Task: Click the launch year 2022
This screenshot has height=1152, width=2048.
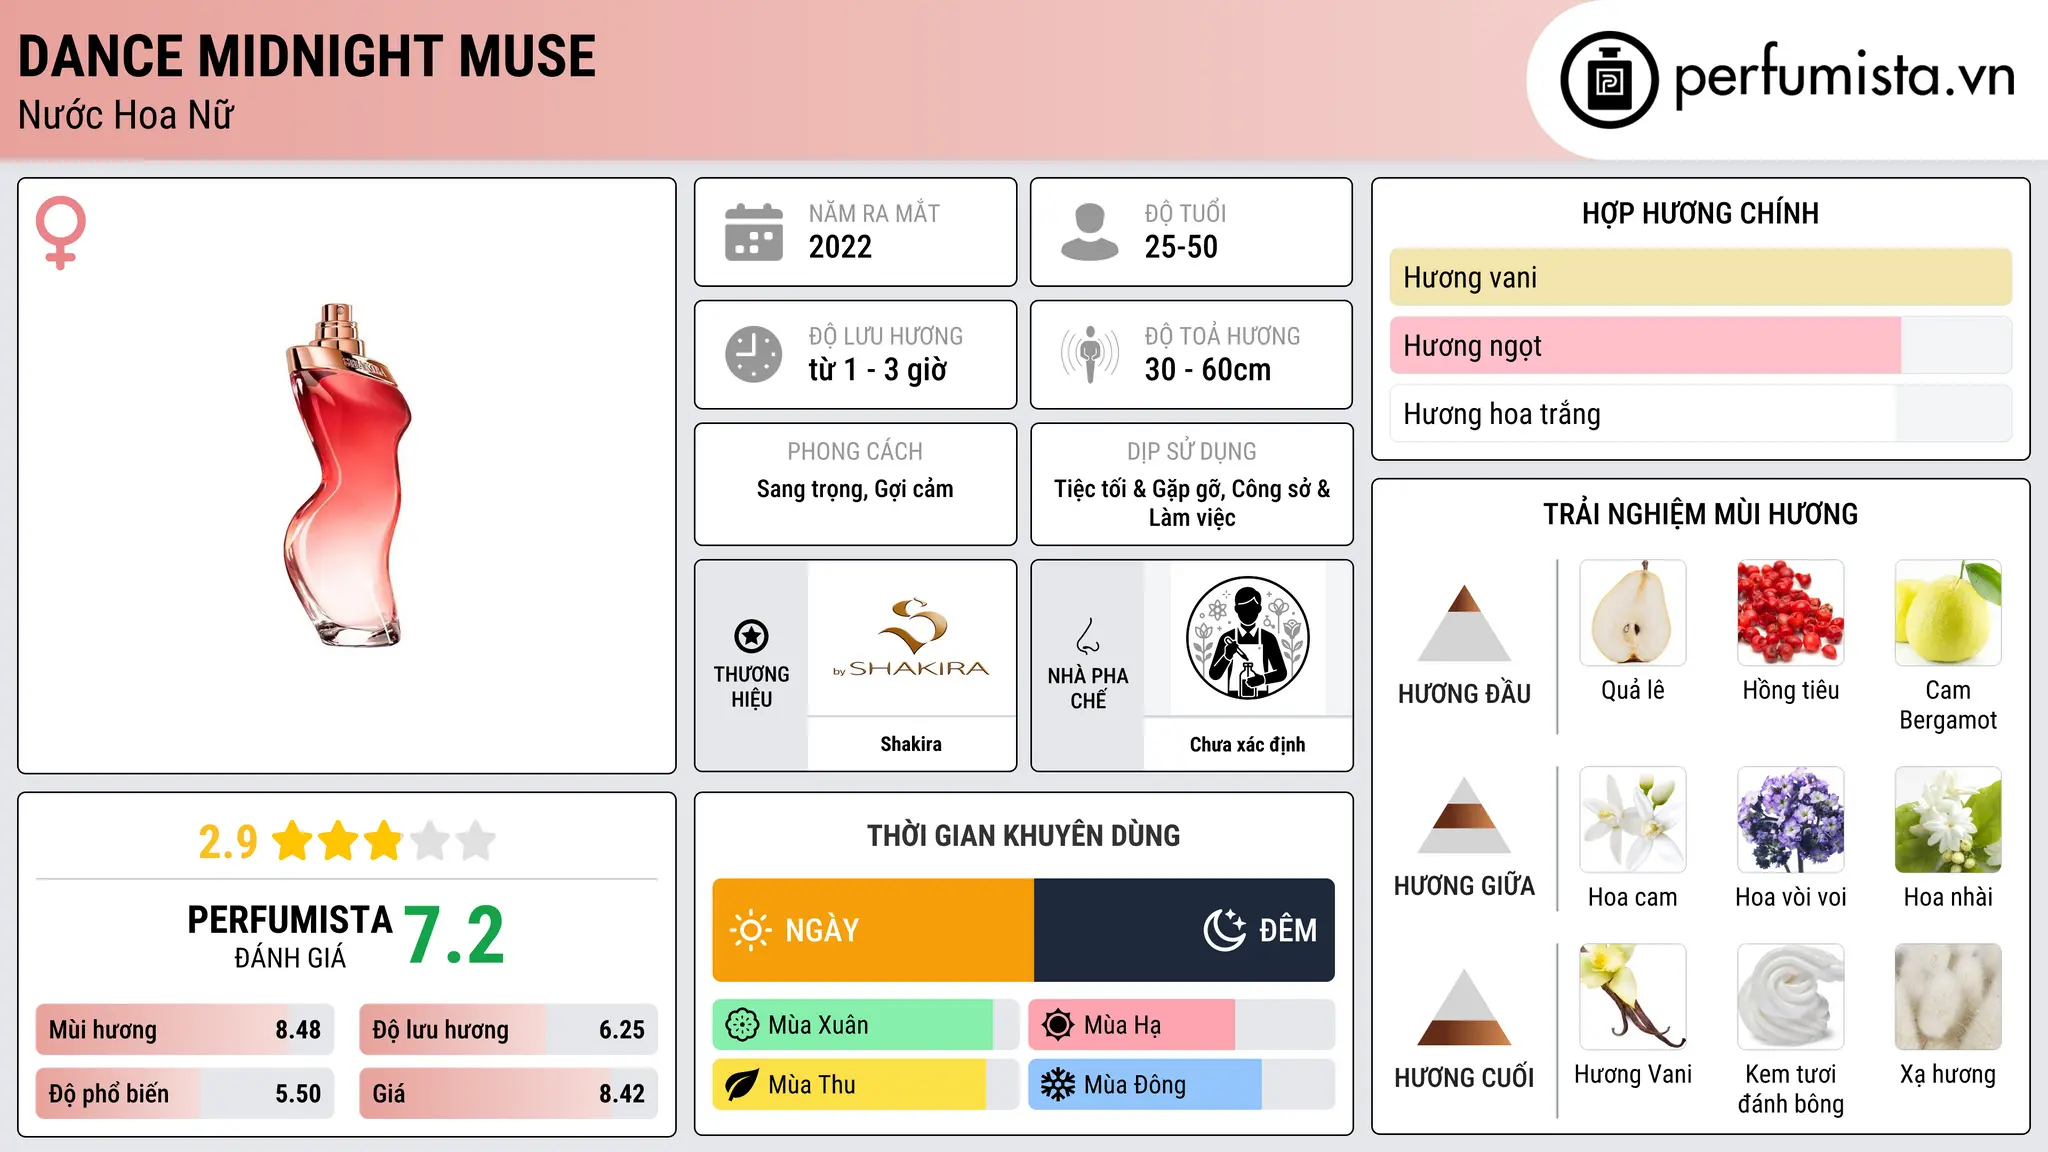Action: tap(840, 247)
